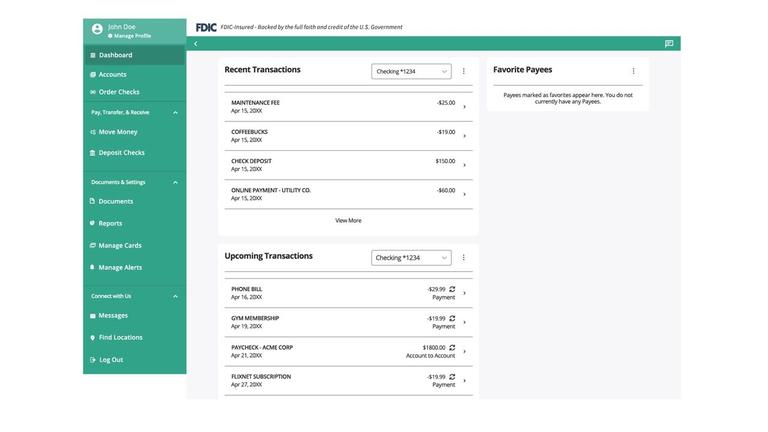Open Recent Transactions account dropdown Checking *1234
Viewport: 768px width, 432px height.
pos(411,71)
